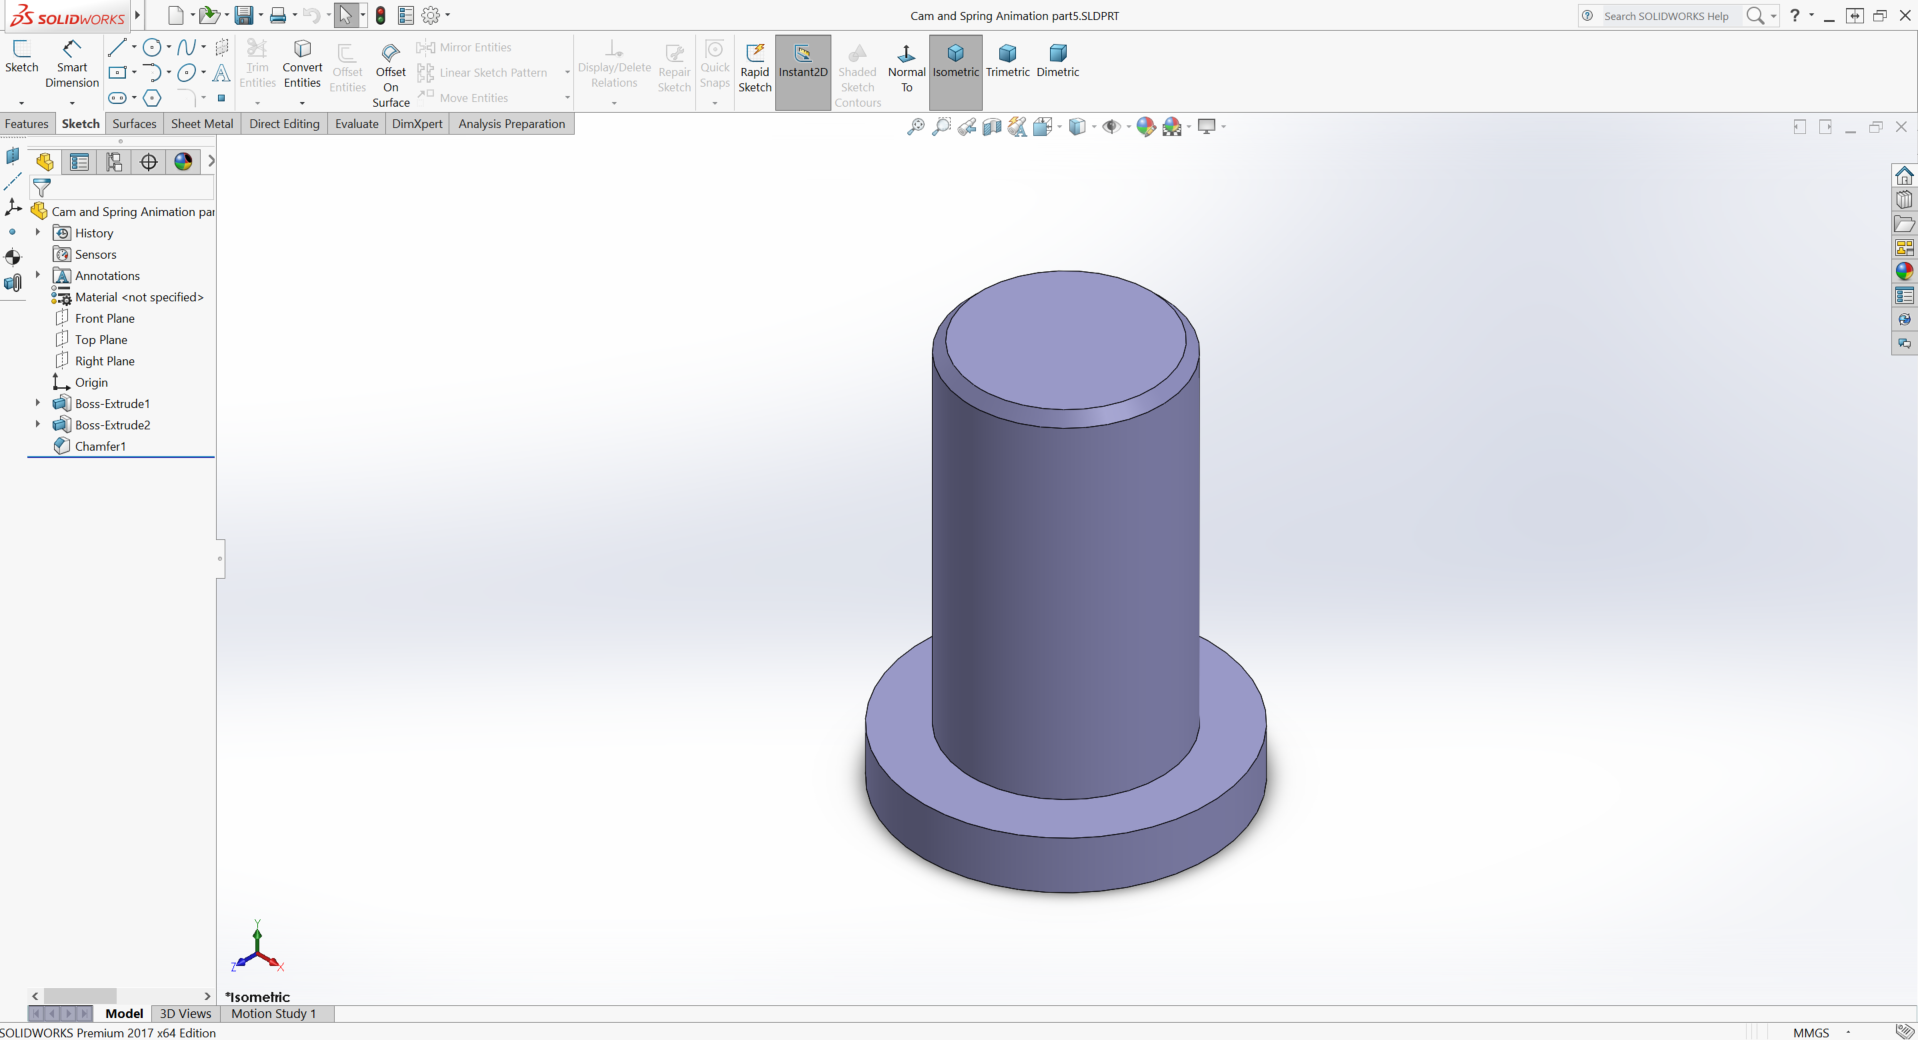This screenshot has width=1918, height=1040.
Task: Open the Smart Dimension dropdown arrow
Action: point(72,103)
